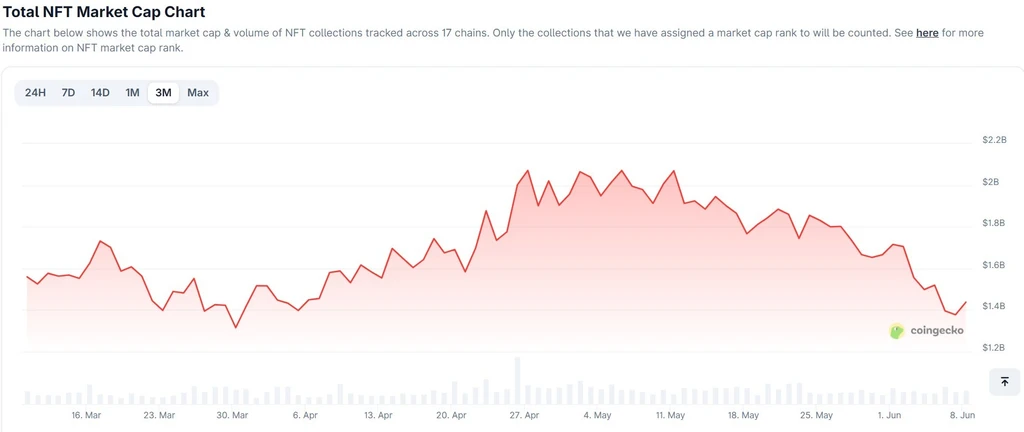Open the 'here' market cap rank link
The height and width of the screenshot is (432, 1024).
(927, 33)
